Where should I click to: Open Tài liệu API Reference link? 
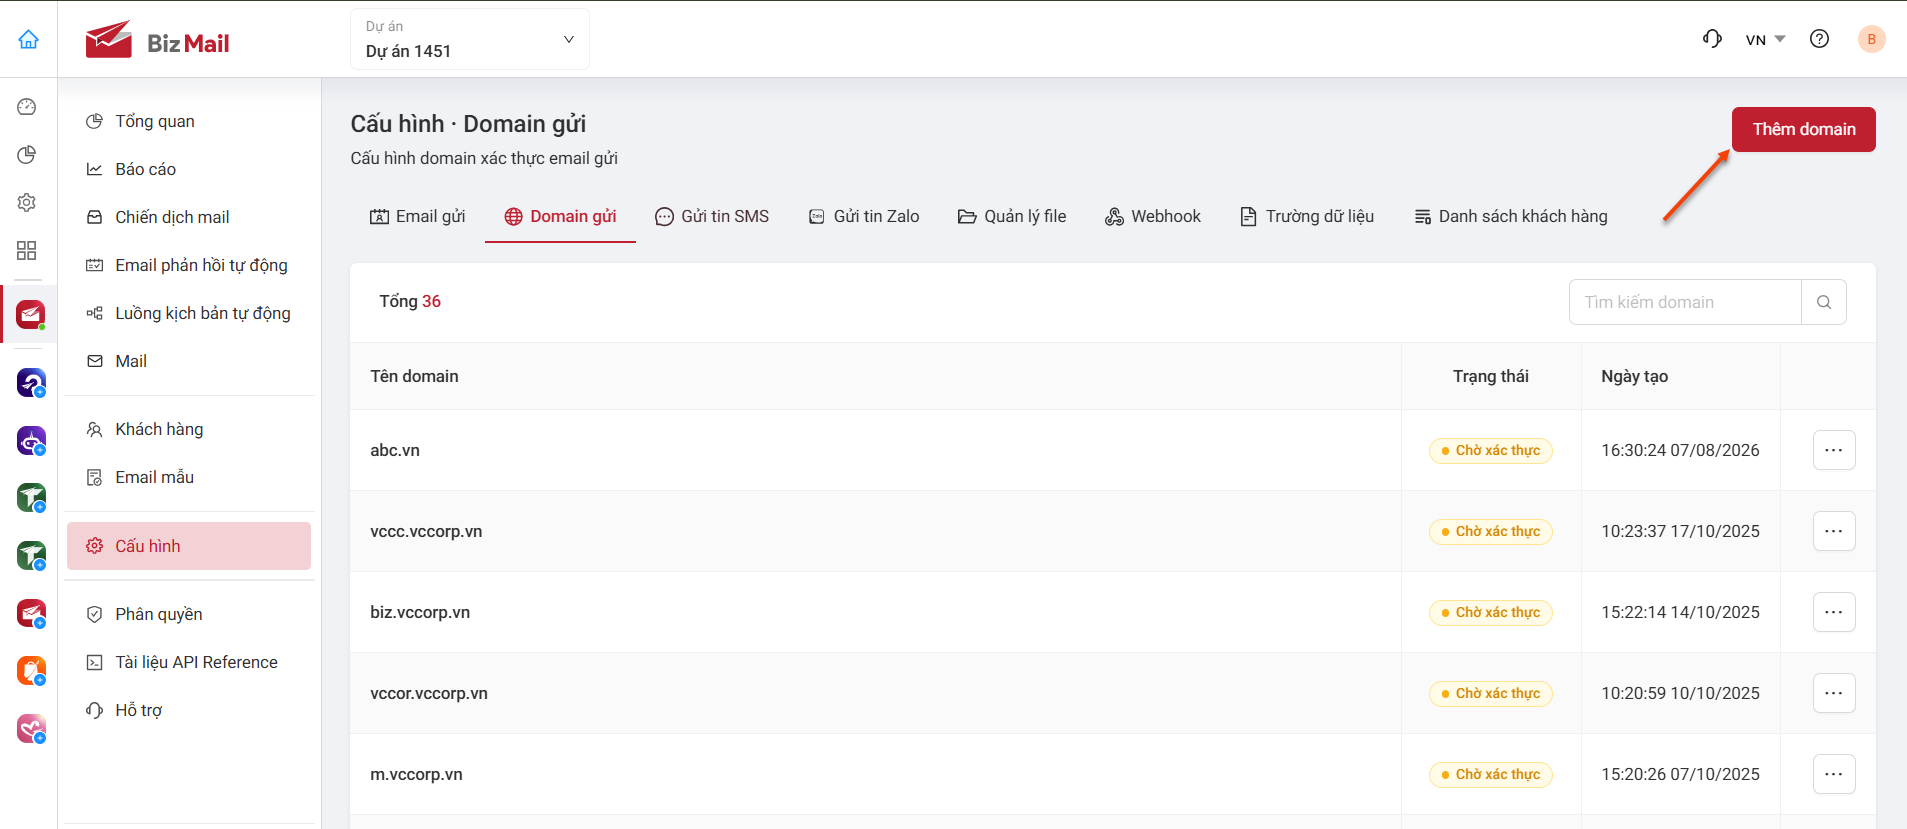click(x=196, y=662)
